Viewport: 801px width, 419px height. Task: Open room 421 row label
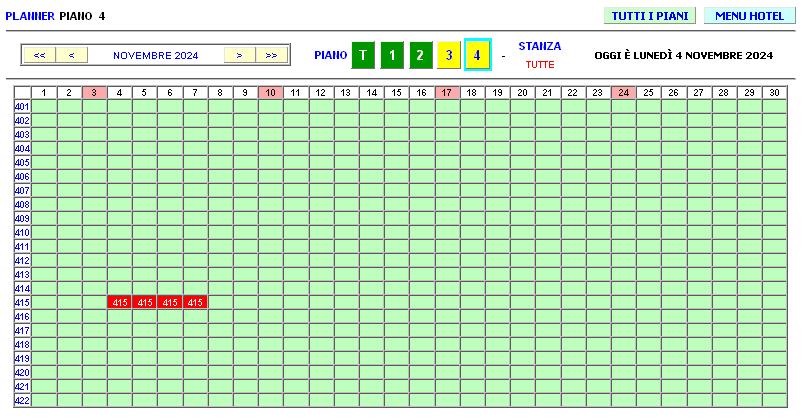click(x=22, y=386)
